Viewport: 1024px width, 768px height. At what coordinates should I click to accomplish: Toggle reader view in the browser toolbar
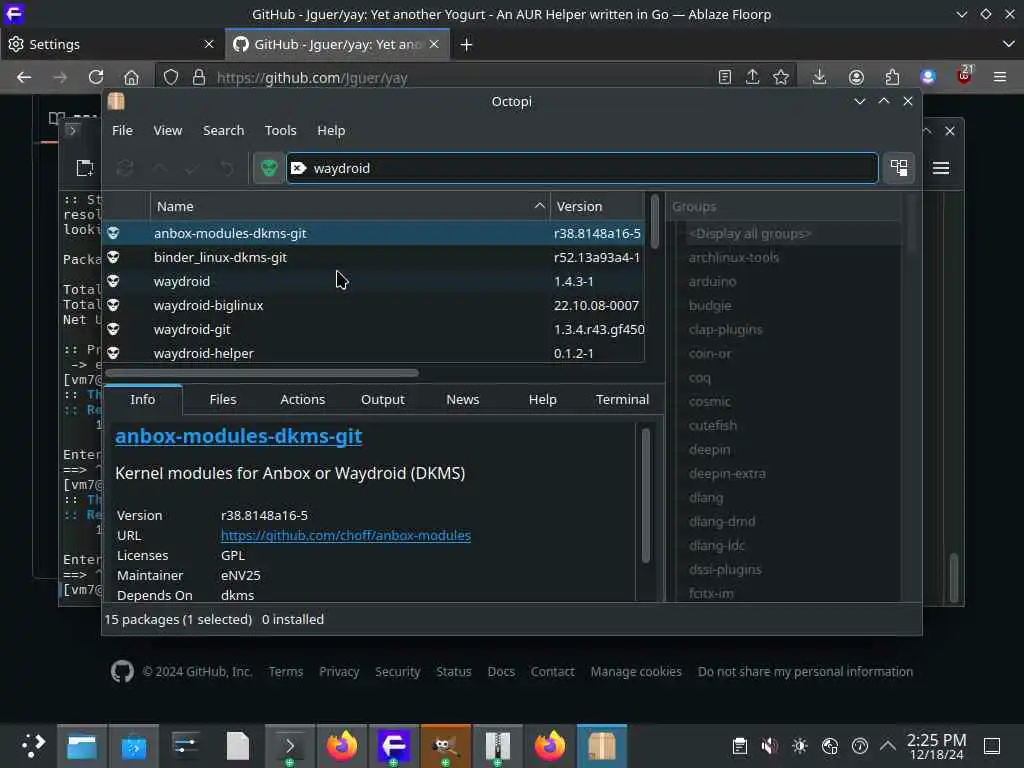tap(724, 77)
